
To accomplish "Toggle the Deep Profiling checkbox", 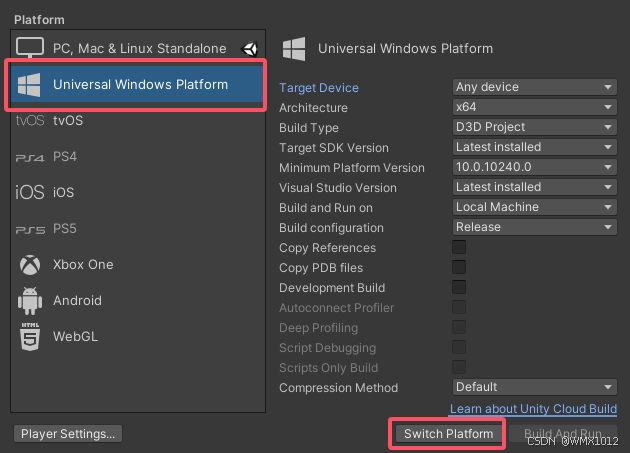I will [x=459, y=328].
